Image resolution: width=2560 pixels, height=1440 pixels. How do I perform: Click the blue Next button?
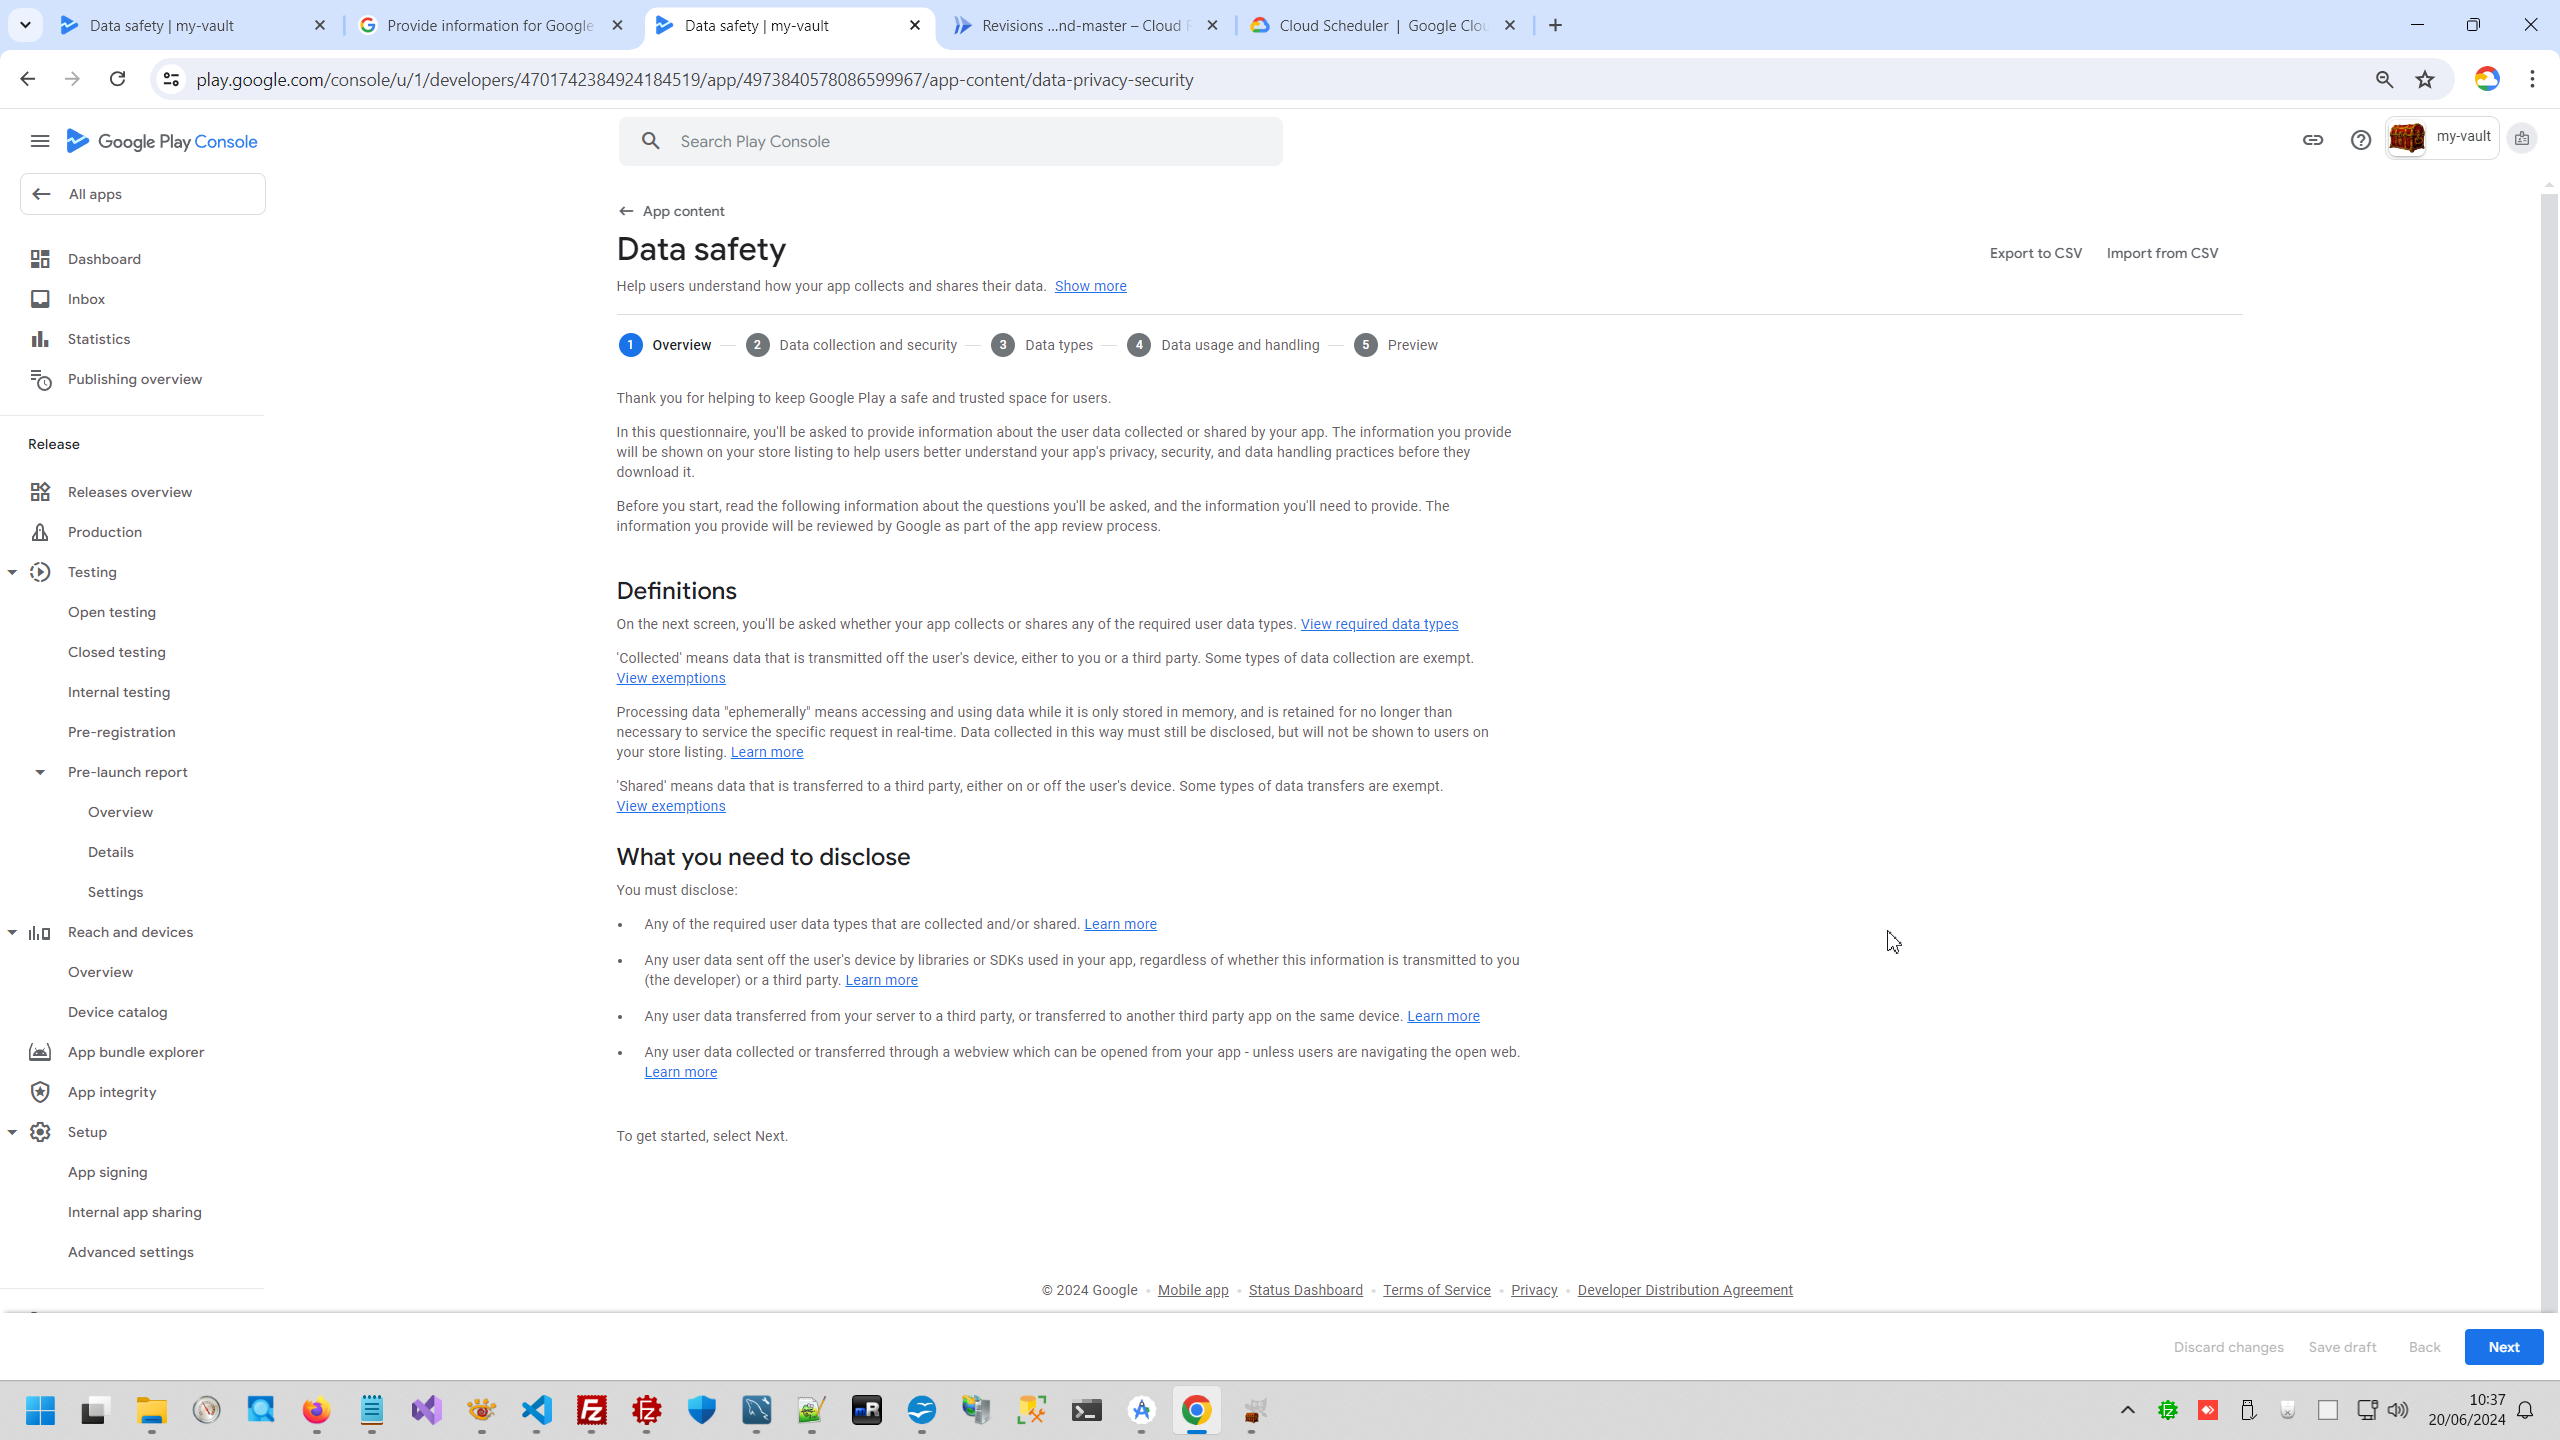2503,1347
